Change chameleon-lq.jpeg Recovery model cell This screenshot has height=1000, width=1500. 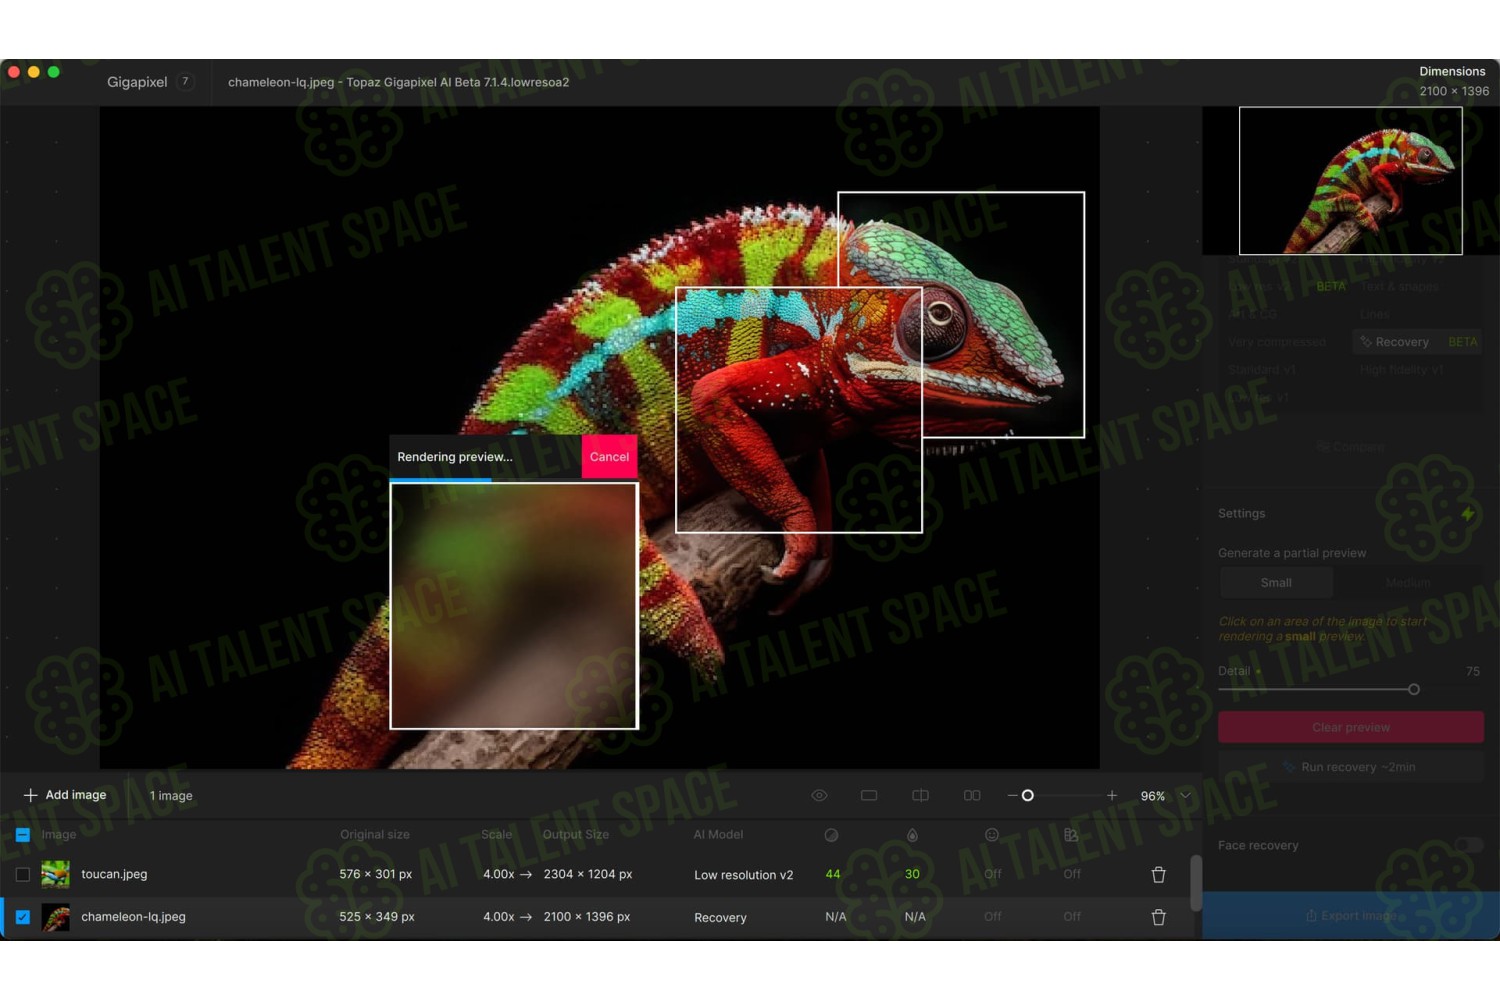(720, 918)
